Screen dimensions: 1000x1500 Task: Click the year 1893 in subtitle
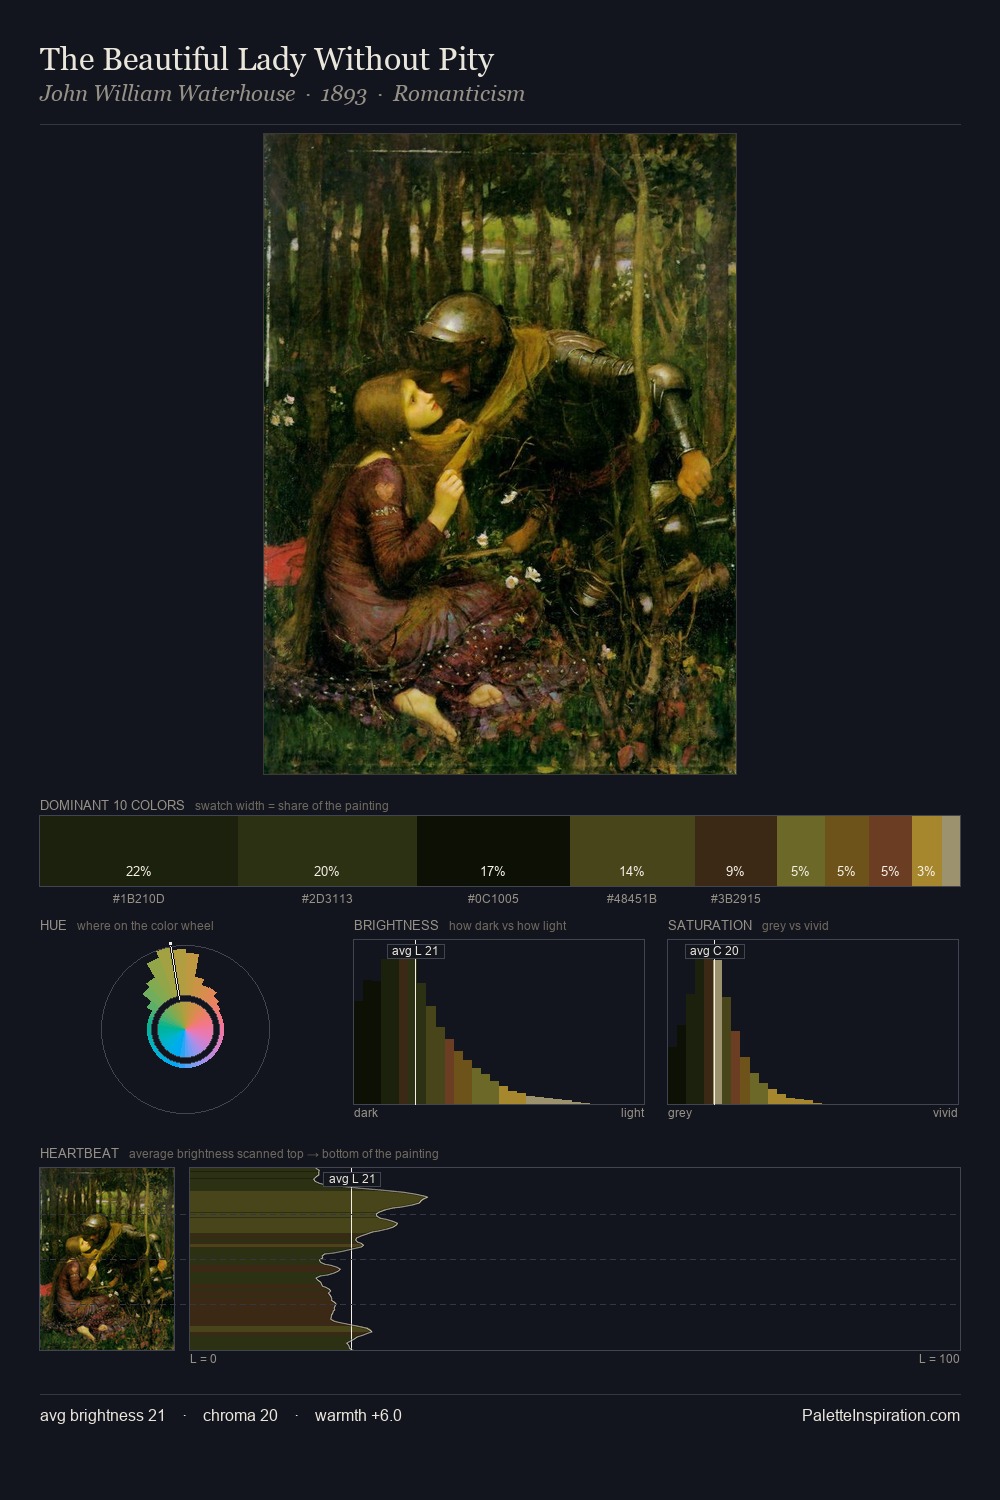tap(344, 94)
